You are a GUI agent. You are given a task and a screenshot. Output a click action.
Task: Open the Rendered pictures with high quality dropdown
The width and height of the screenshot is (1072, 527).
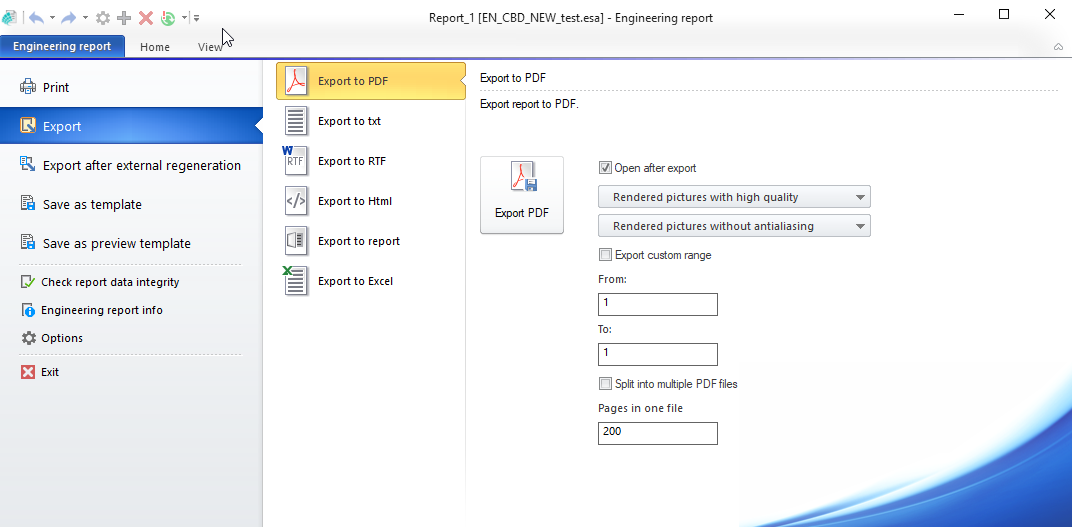[734, 197]
